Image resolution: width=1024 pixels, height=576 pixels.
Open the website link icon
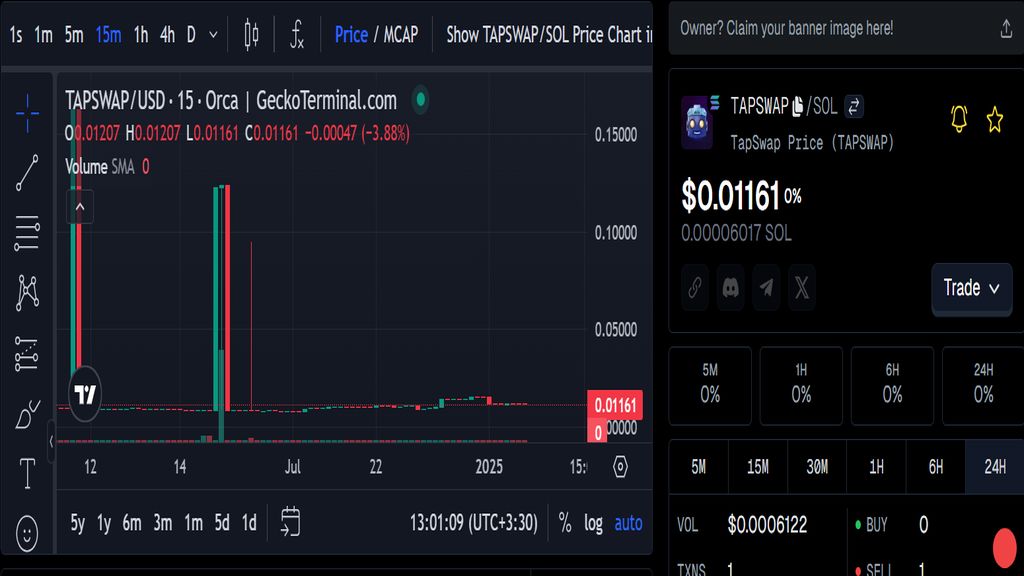coord(695,287)
